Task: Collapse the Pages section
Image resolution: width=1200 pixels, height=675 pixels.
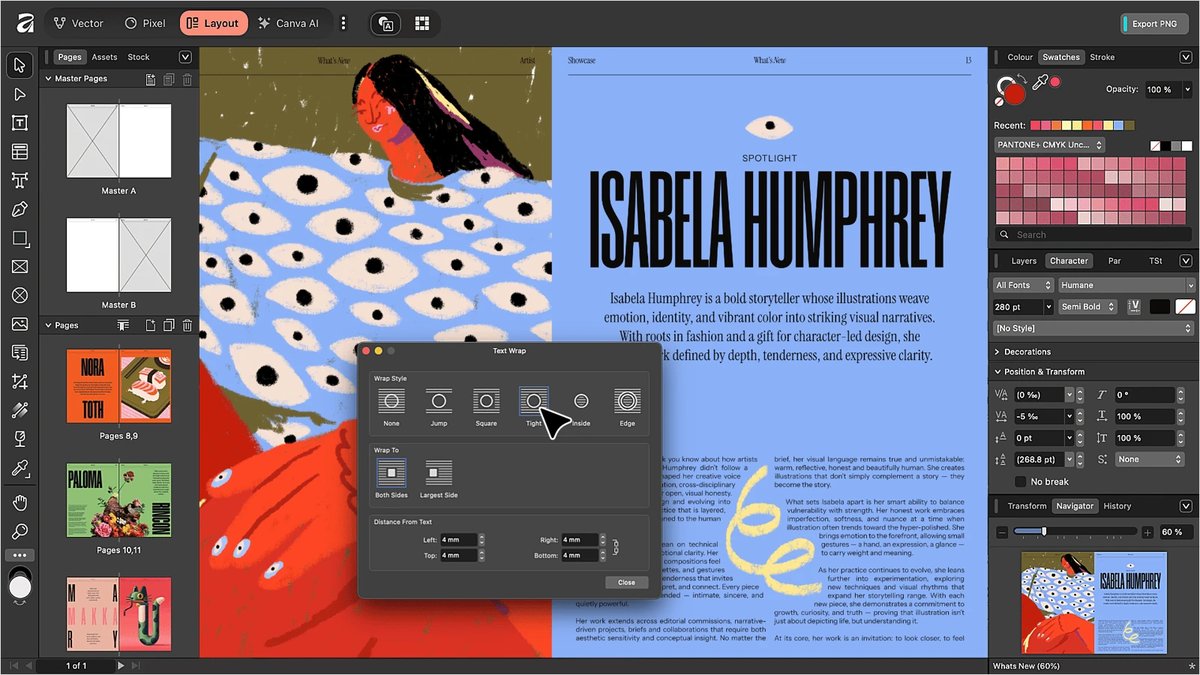Action: tap(47, 325)
